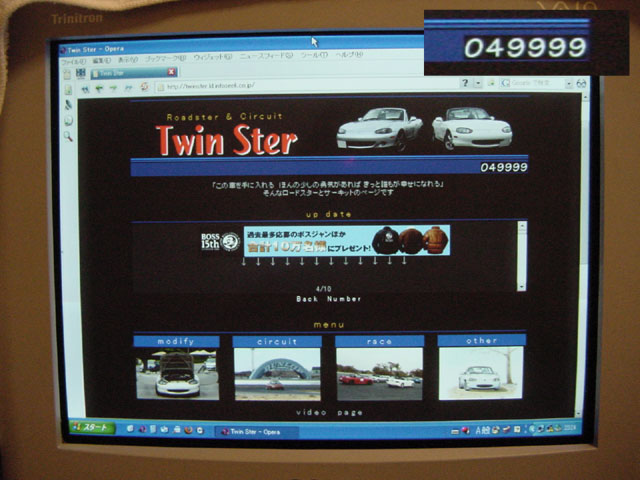Click the question mark icon in address bar
This screenshot has height=480, width=640.
465,83
